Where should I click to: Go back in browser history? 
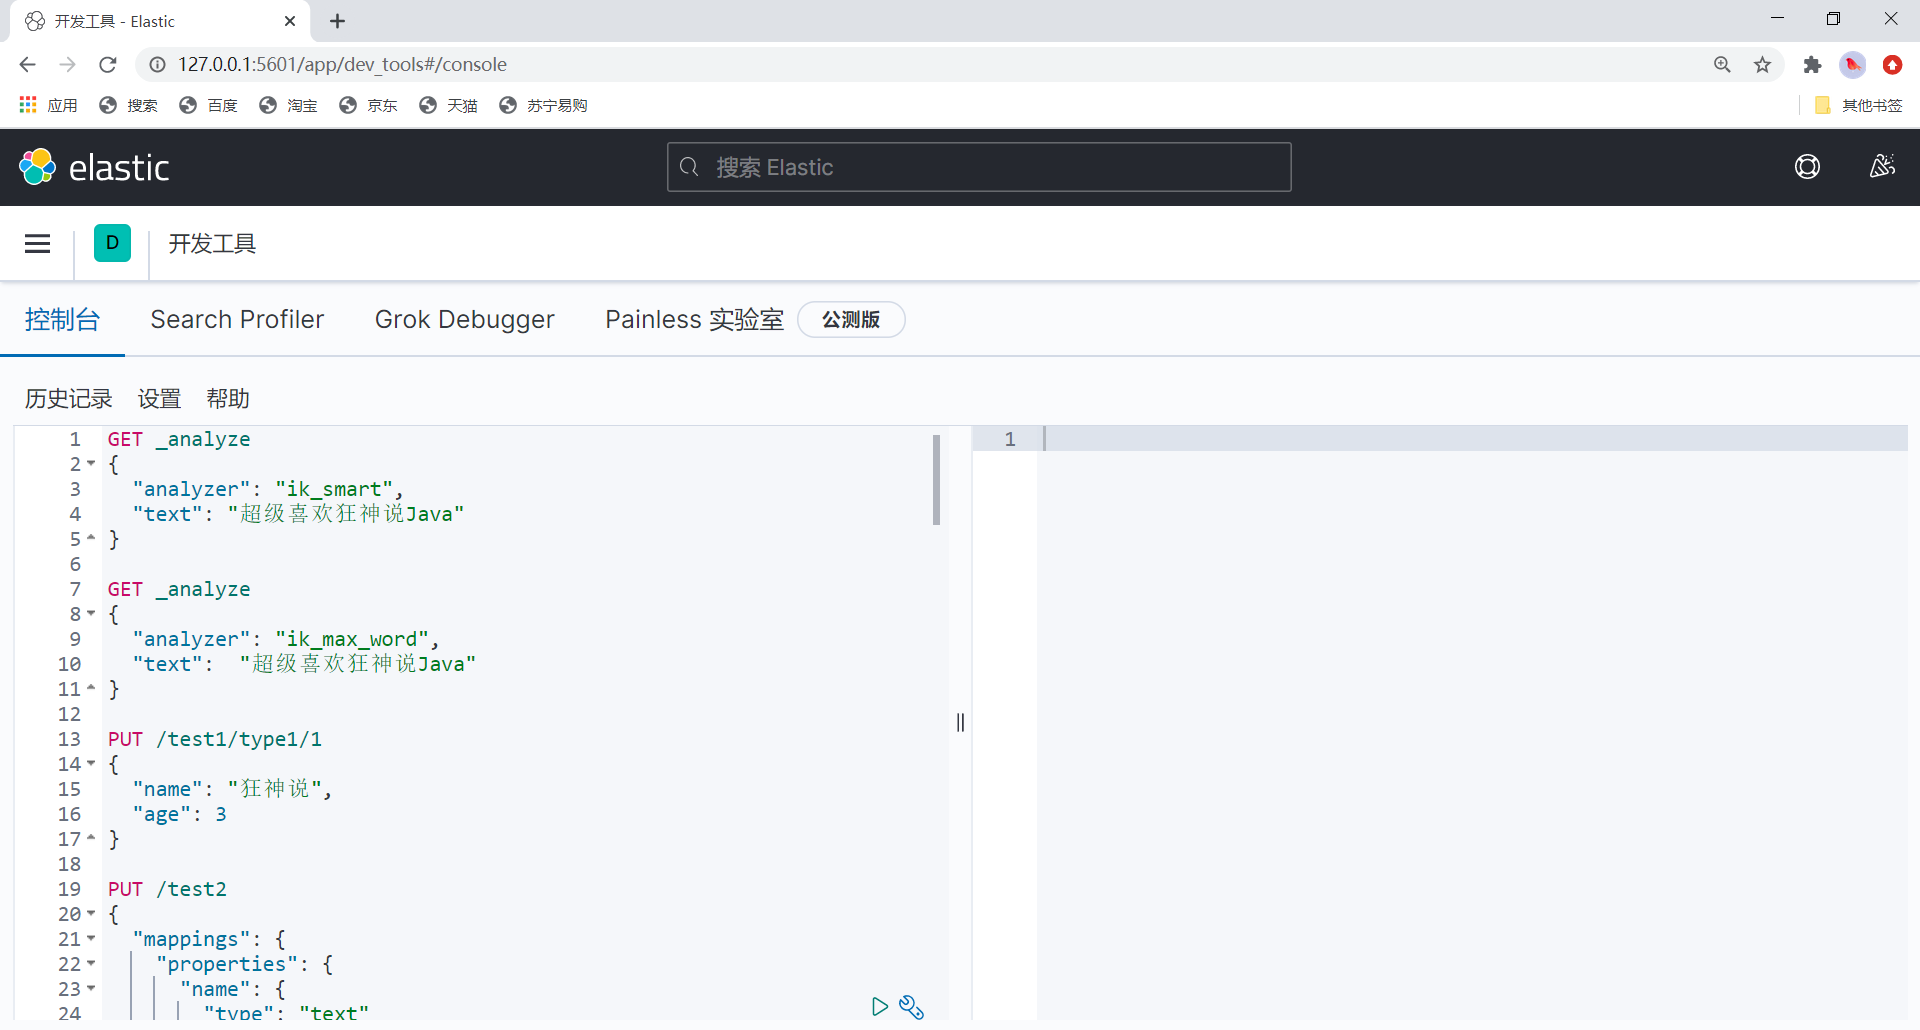tap(27, 64)
